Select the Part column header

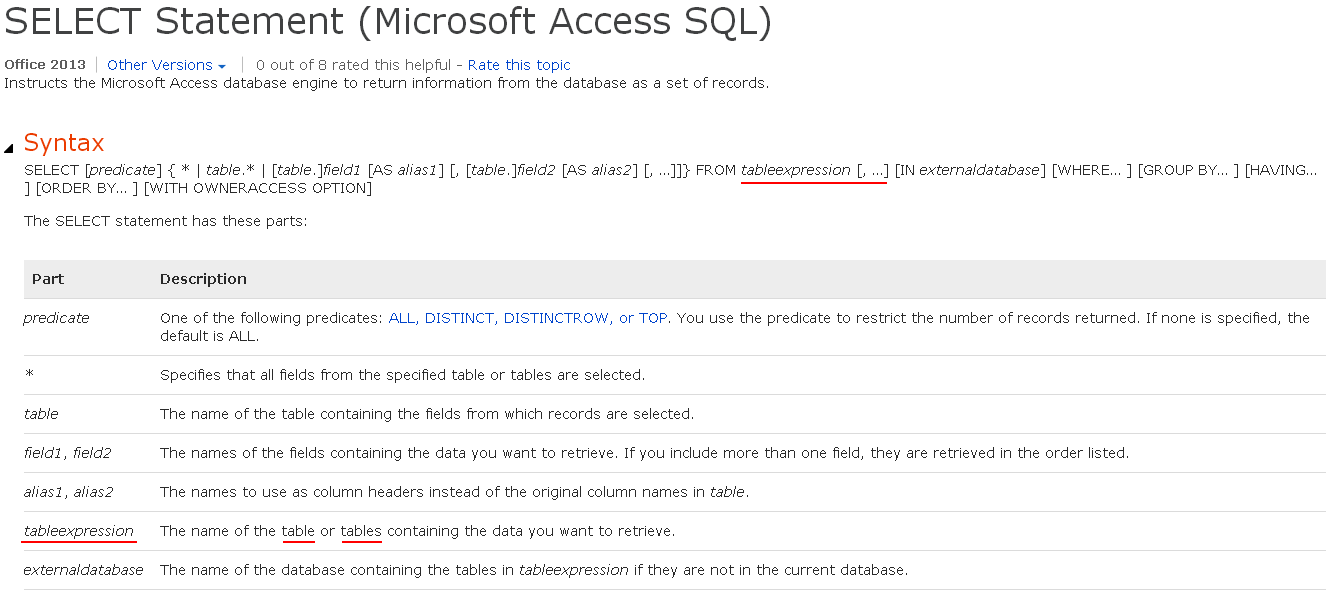coord(48,279)
